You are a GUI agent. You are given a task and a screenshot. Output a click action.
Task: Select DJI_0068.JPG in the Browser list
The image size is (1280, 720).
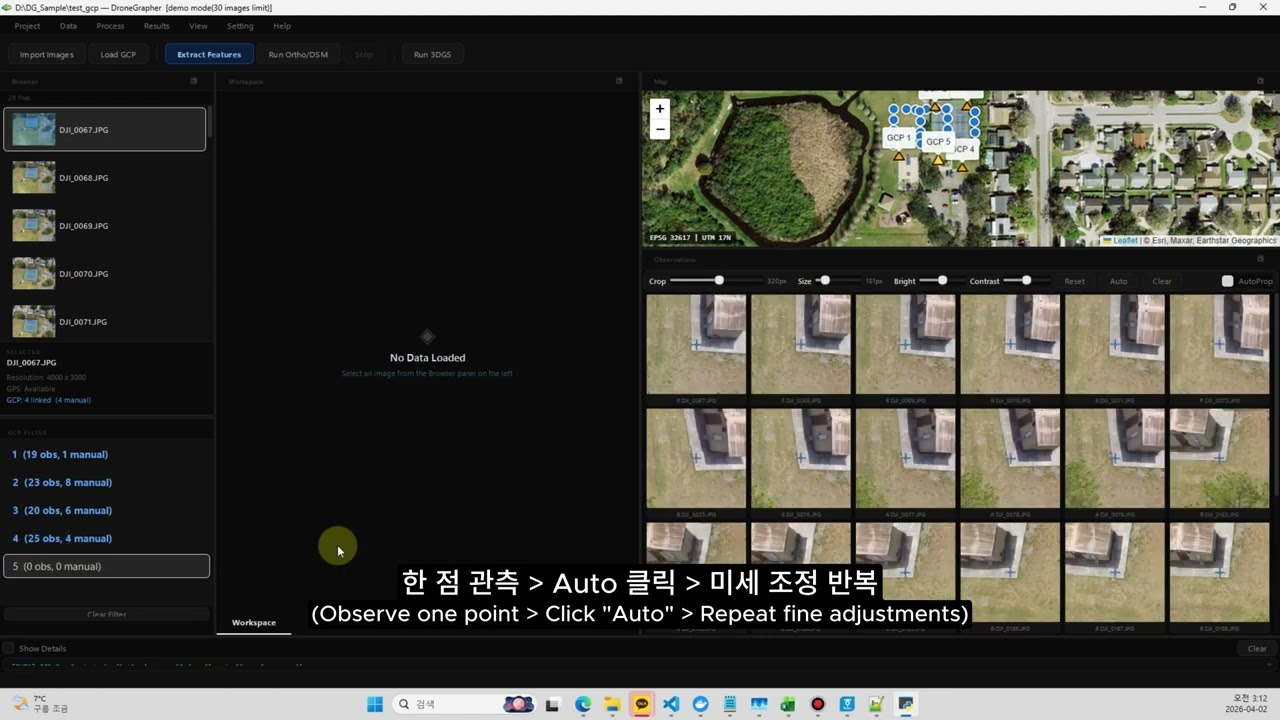[105, 178]
